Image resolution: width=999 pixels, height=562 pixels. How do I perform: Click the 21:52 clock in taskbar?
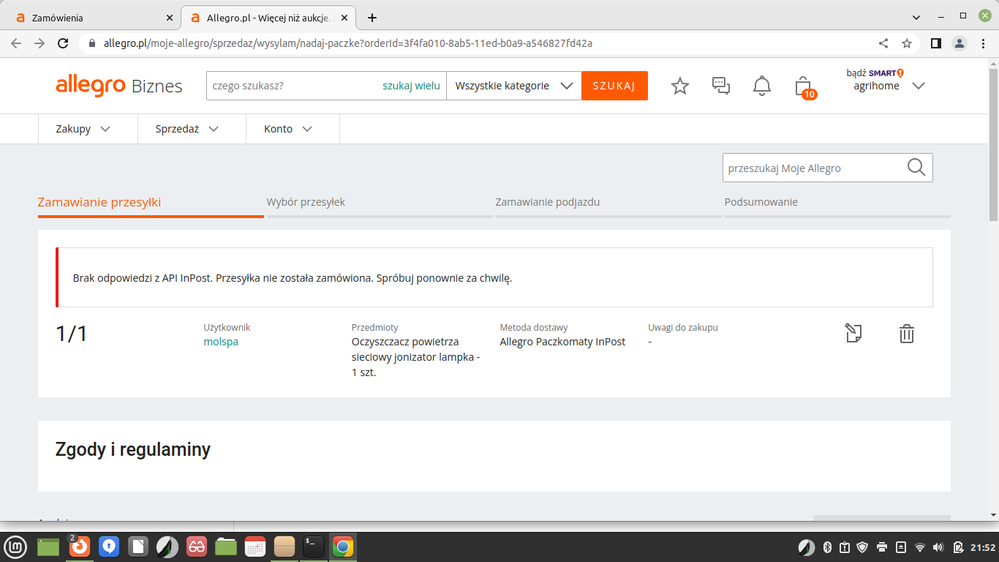(x=982, y=547)
